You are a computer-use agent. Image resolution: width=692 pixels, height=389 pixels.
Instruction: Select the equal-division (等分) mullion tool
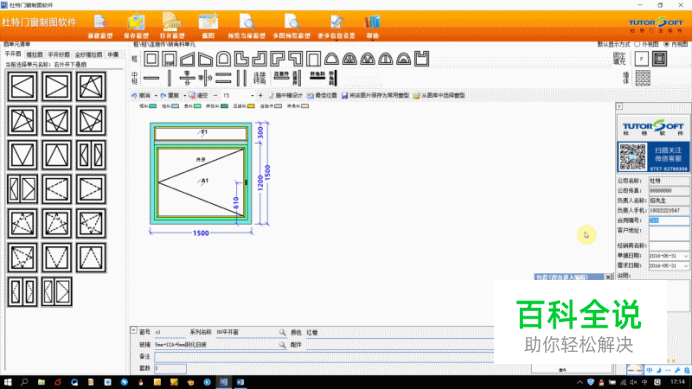tap(187, 78)
